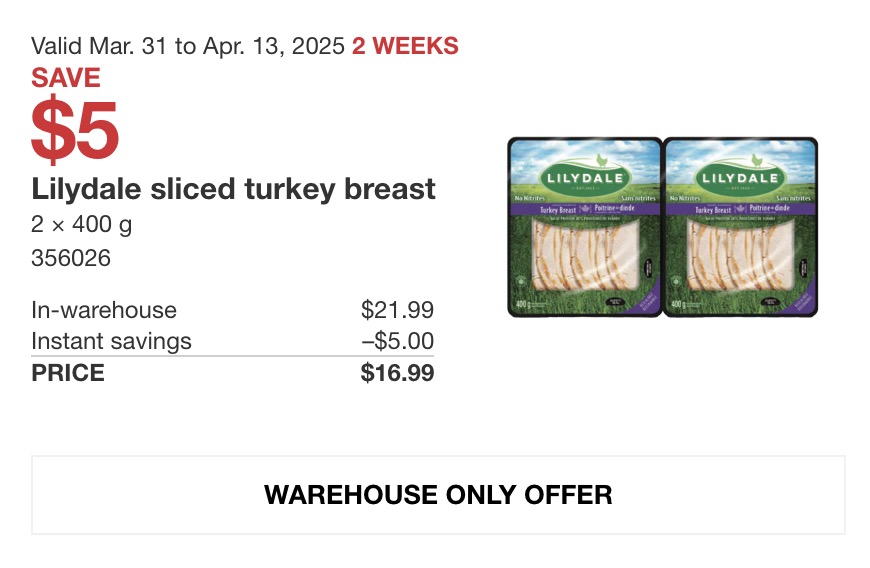This screenshot has height=568, width=870.
Task: Click the final price $16.99
Action: pos(397,372)
